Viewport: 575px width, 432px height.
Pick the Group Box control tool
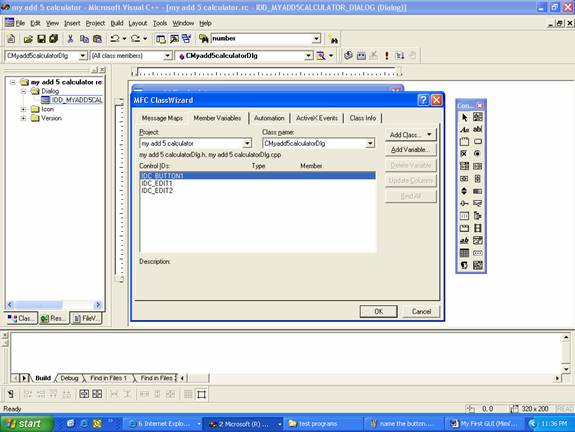[465, 142]
